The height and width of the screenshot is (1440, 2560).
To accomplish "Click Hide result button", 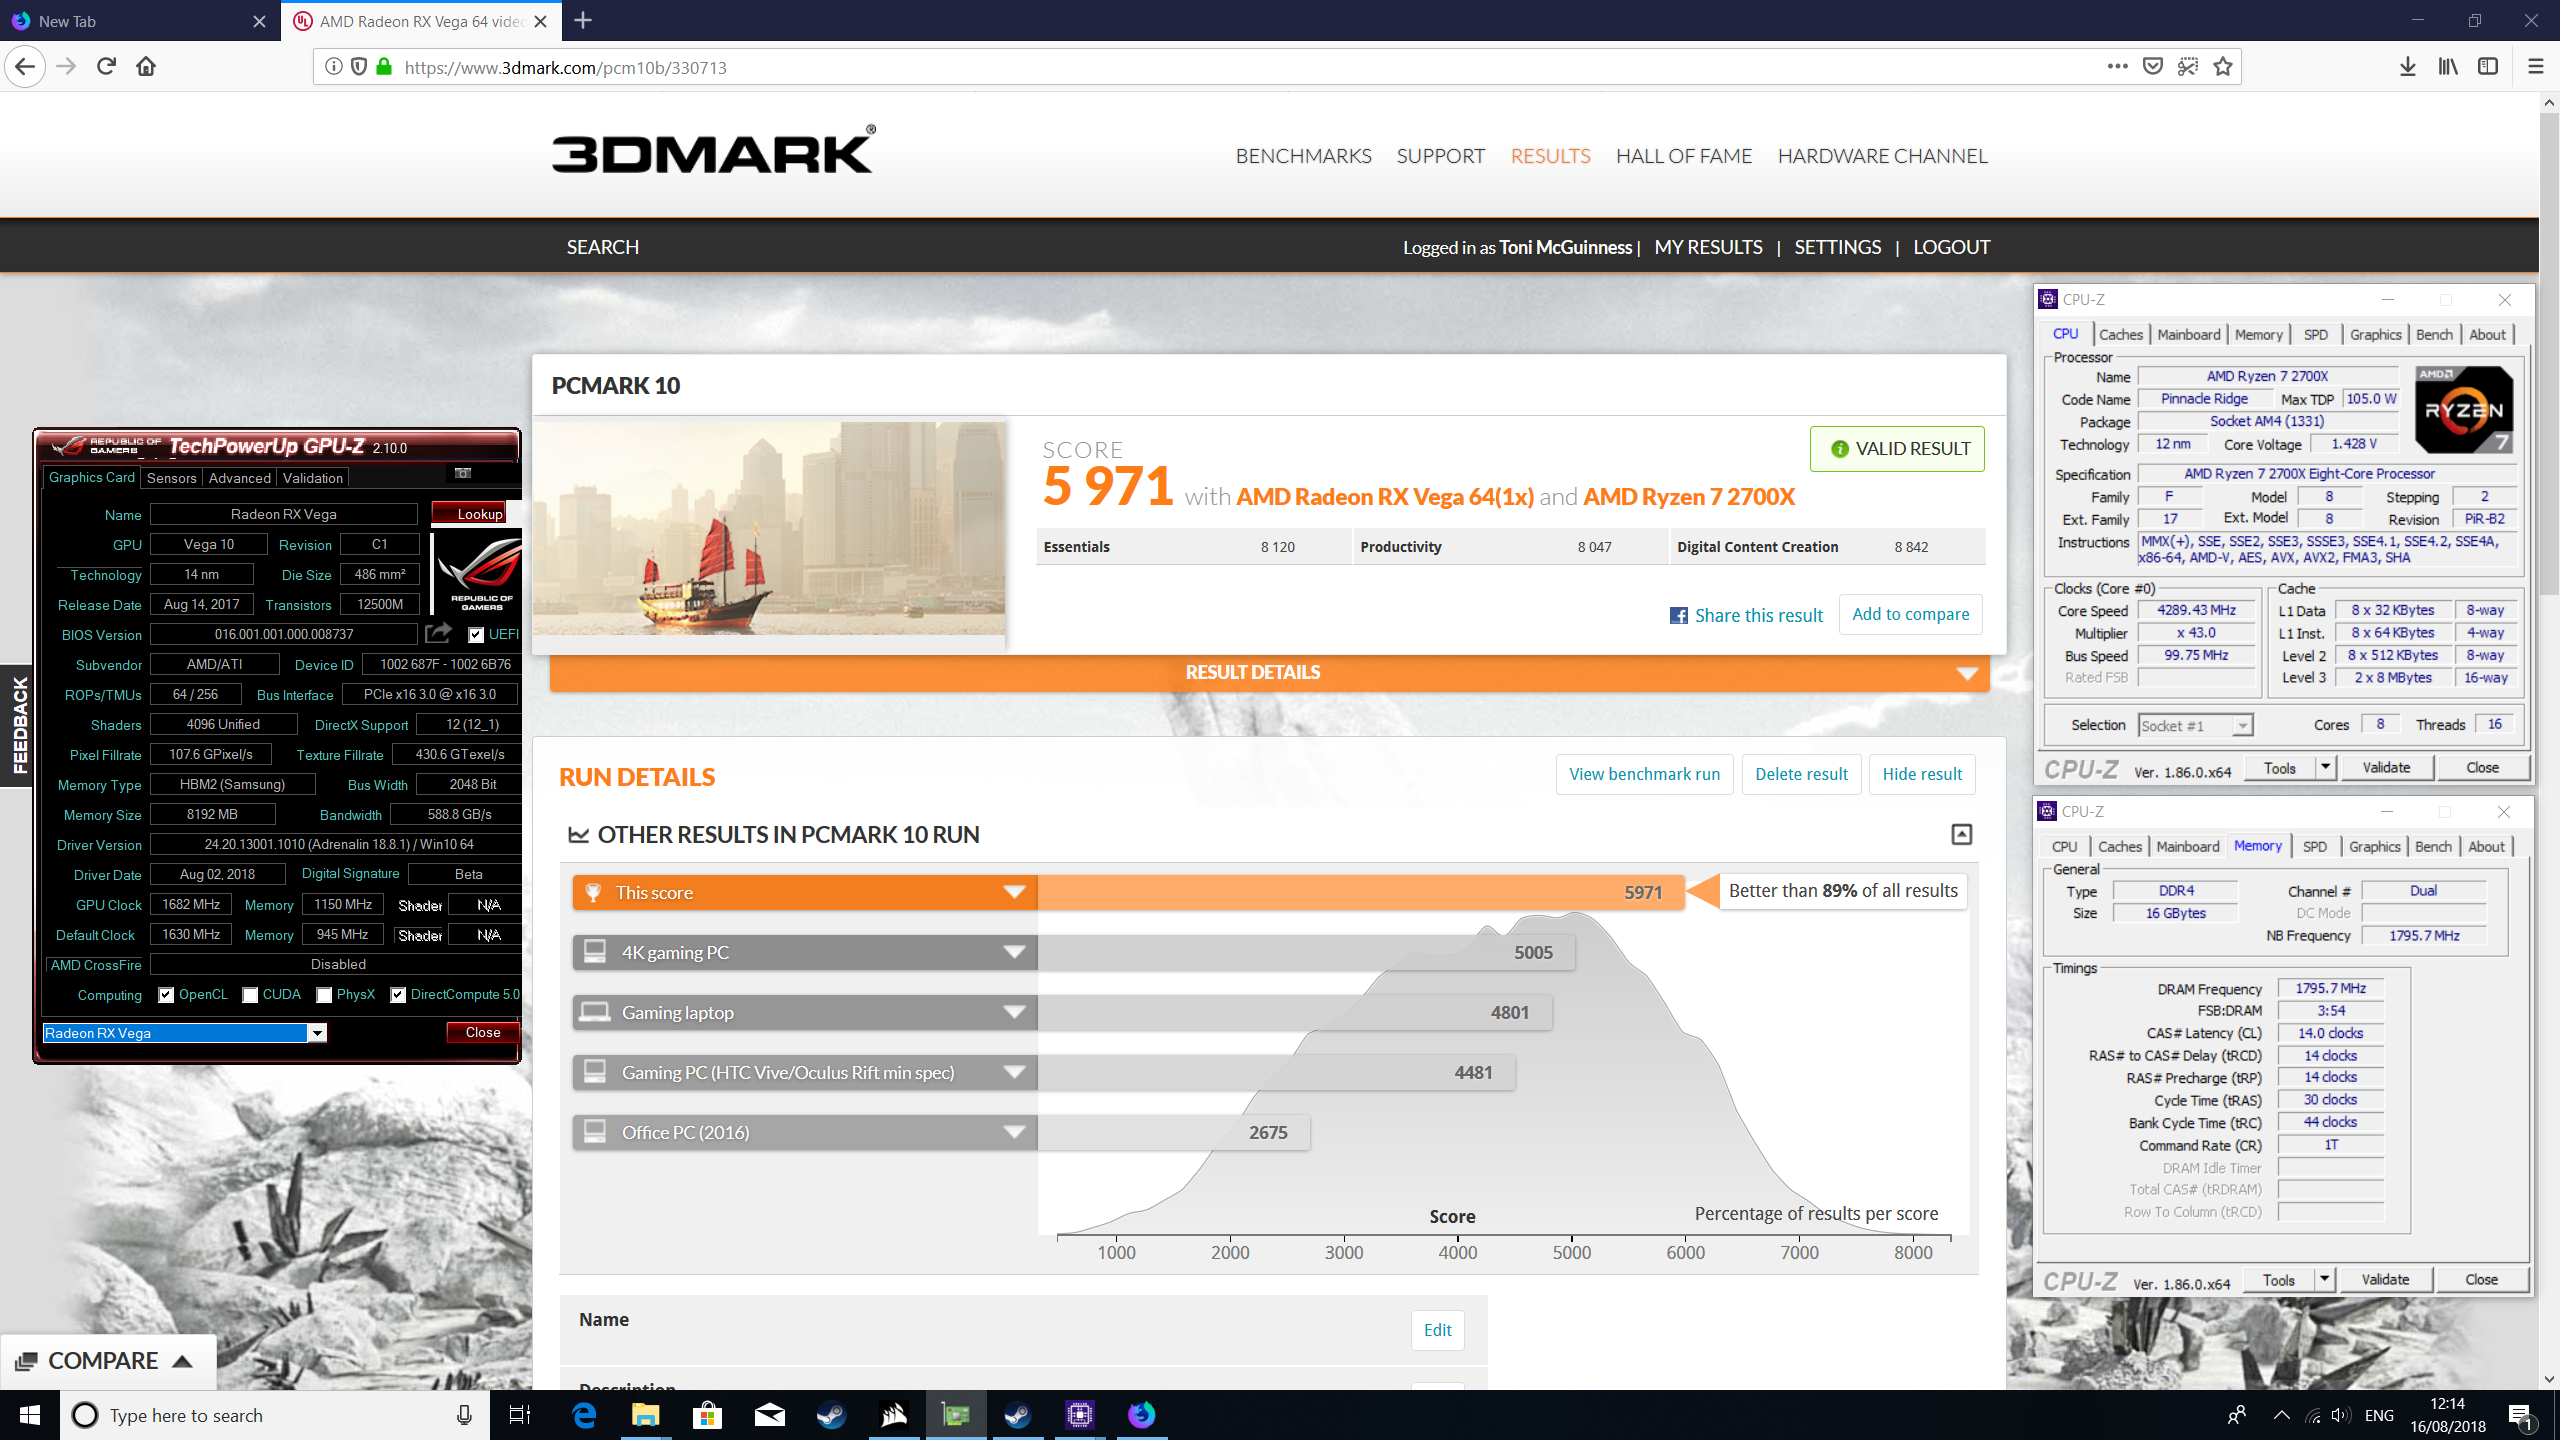I will 1922,774.
